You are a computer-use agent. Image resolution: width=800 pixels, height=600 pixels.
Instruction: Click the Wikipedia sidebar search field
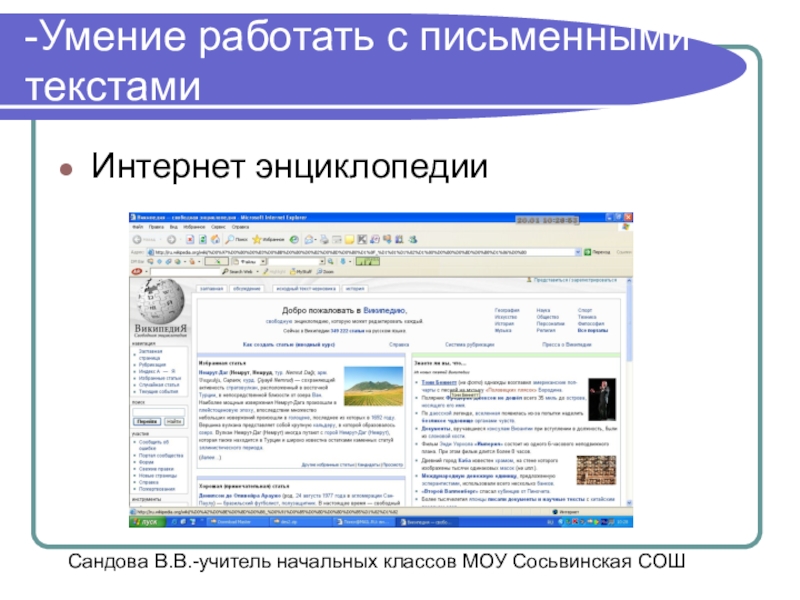(x=159, y=412)
